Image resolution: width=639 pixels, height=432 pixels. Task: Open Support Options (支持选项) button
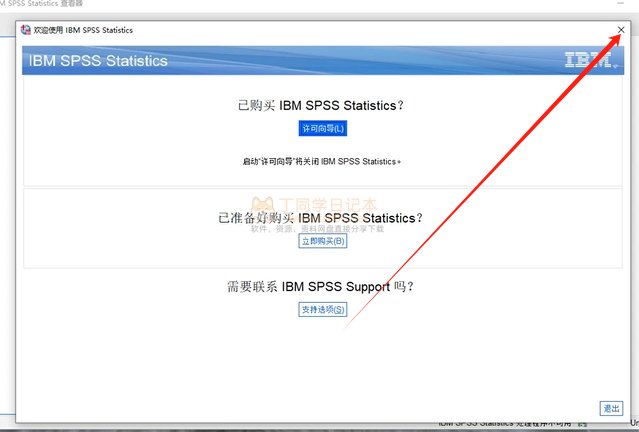(323, 309)
